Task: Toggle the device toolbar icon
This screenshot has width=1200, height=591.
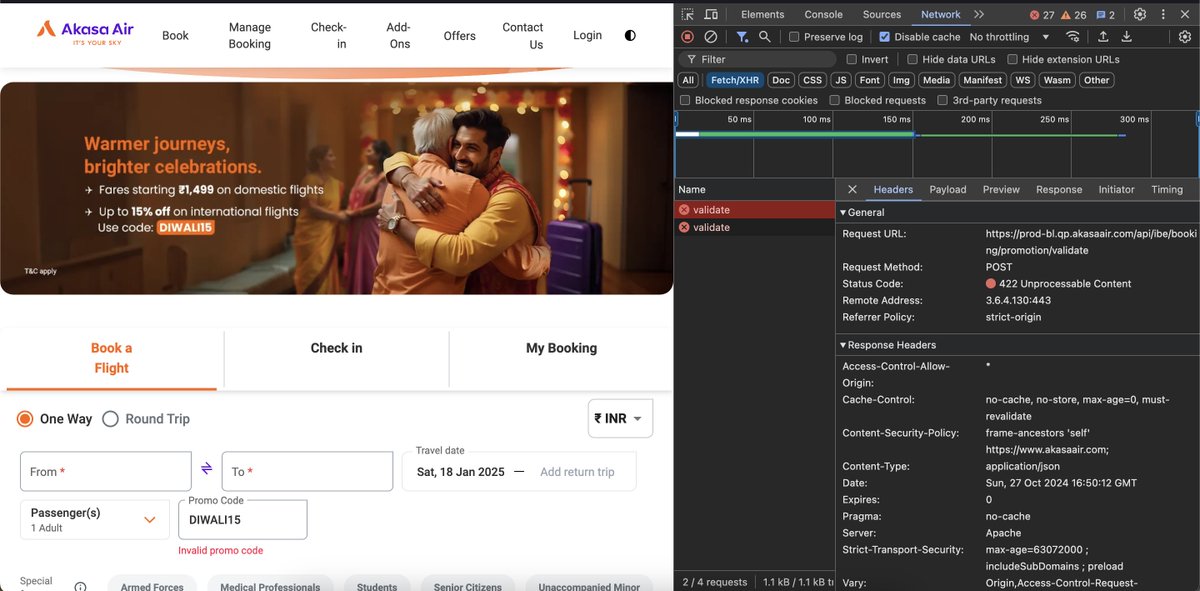Action: 711,14
